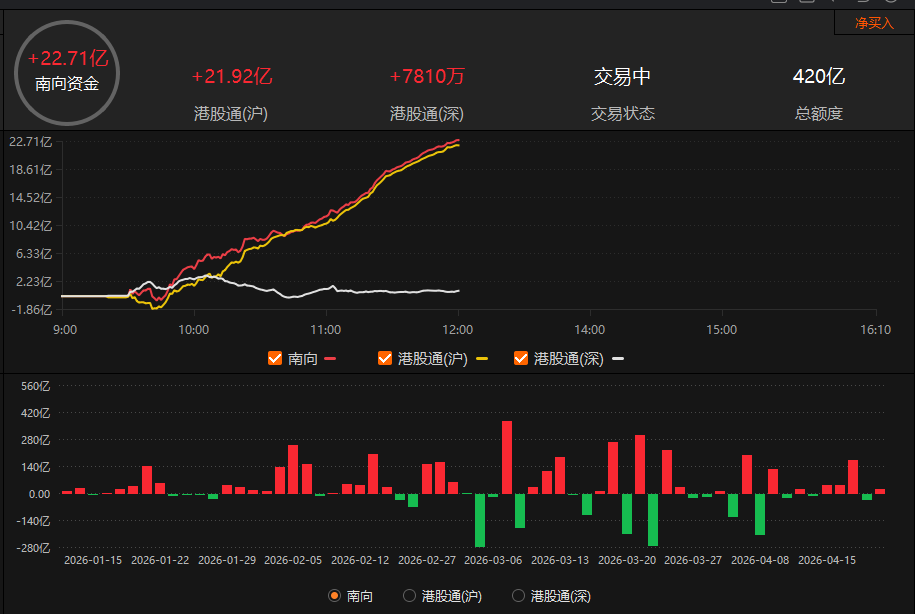Uncheck the 港股通(深) line checkbox
The height and width of the screenshot is (614, 915).
point(521,358)
